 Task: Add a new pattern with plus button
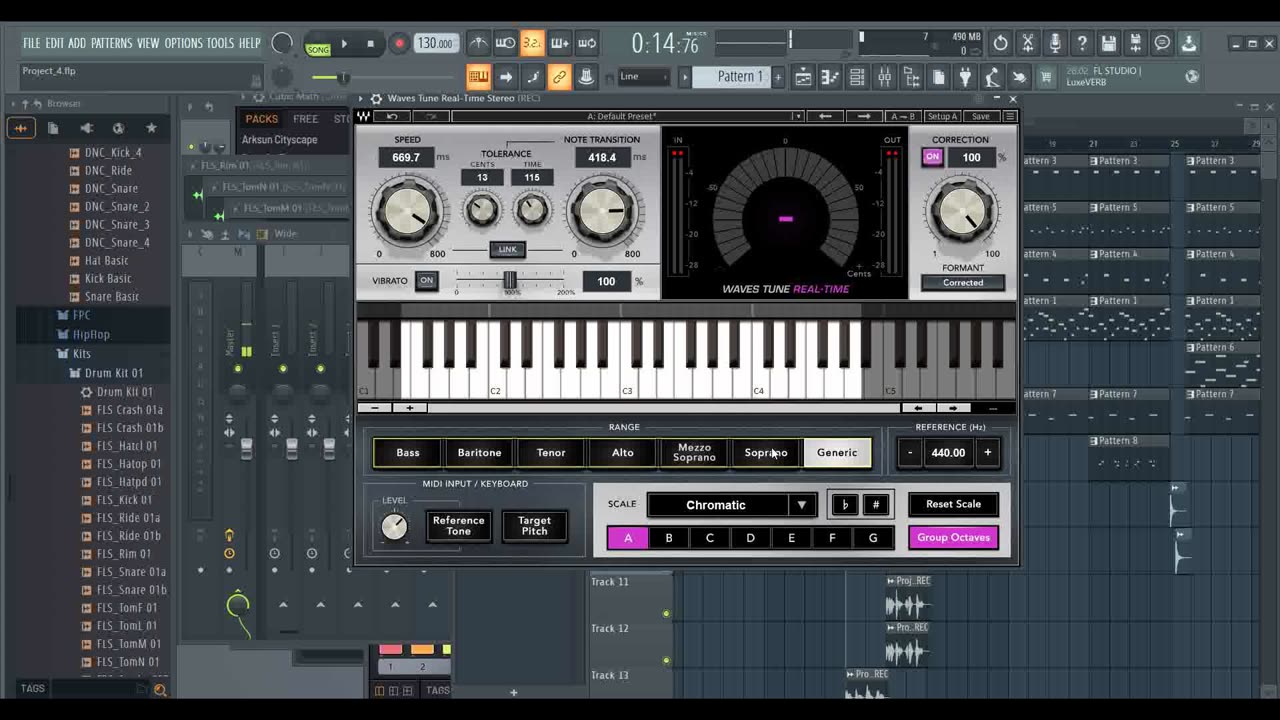[777, 77]
